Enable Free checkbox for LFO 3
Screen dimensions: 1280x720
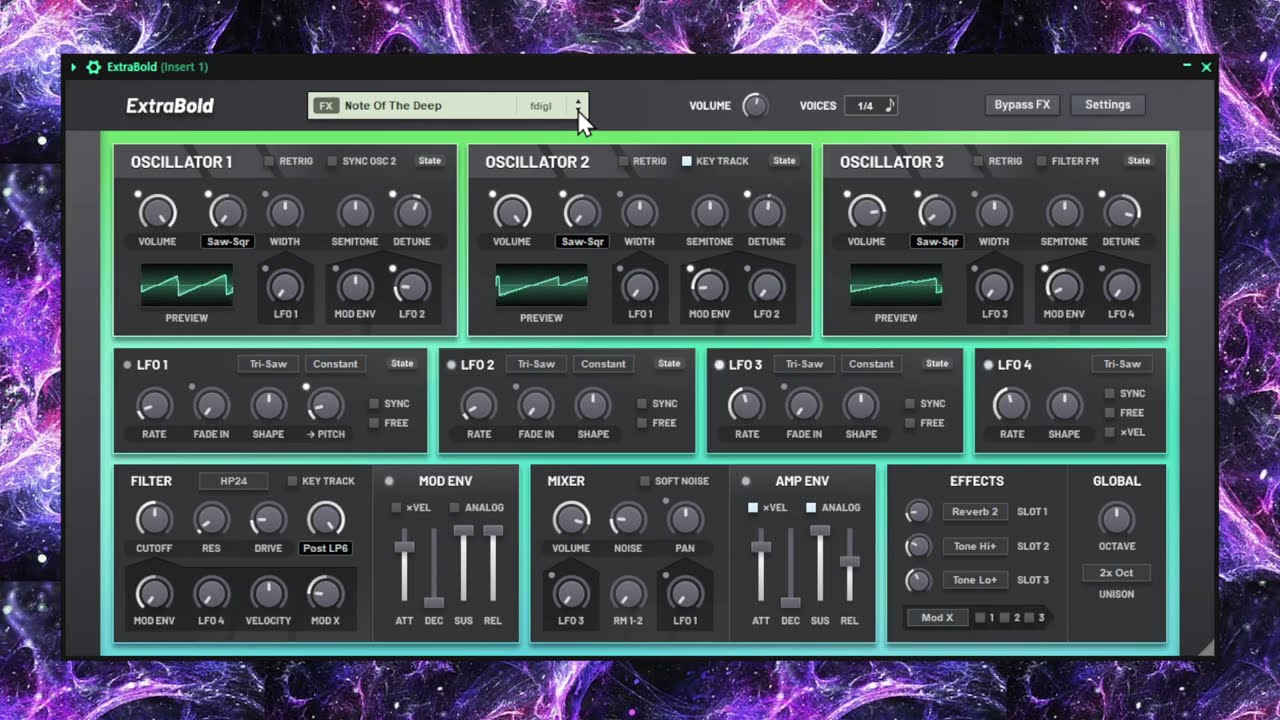[x=910, y=423]
